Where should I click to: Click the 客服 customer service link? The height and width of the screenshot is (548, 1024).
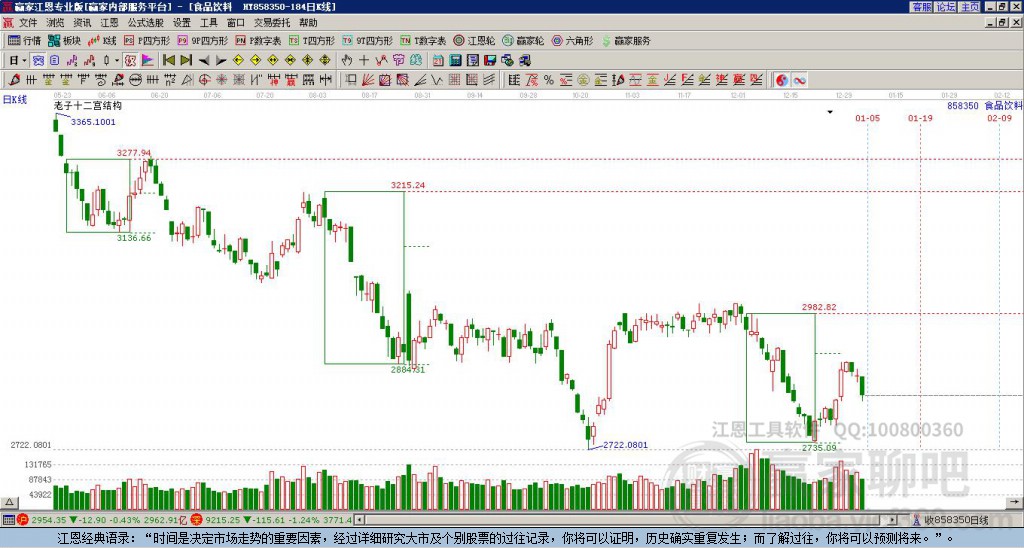click(921, 7)
